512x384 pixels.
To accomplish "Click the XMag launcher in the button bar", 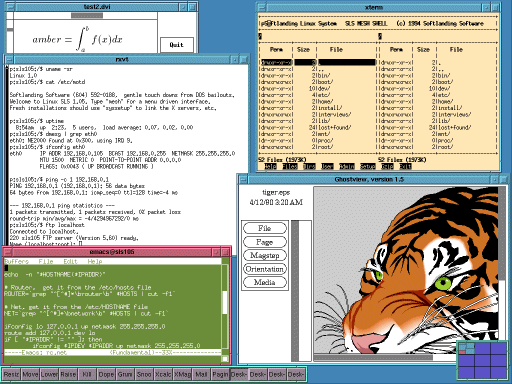I will coord(183,374).
